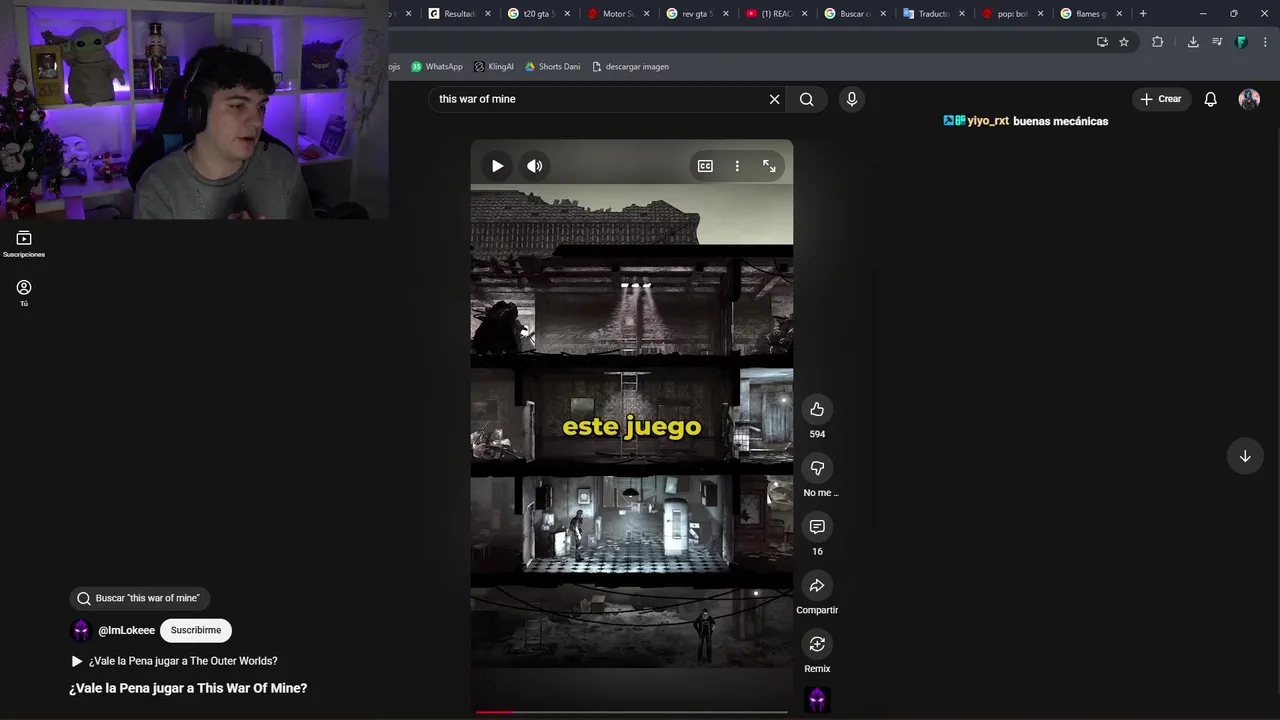Screen dimensions: 1280x720
Task: Run the search with magnifier button
Action: point(806,99)
